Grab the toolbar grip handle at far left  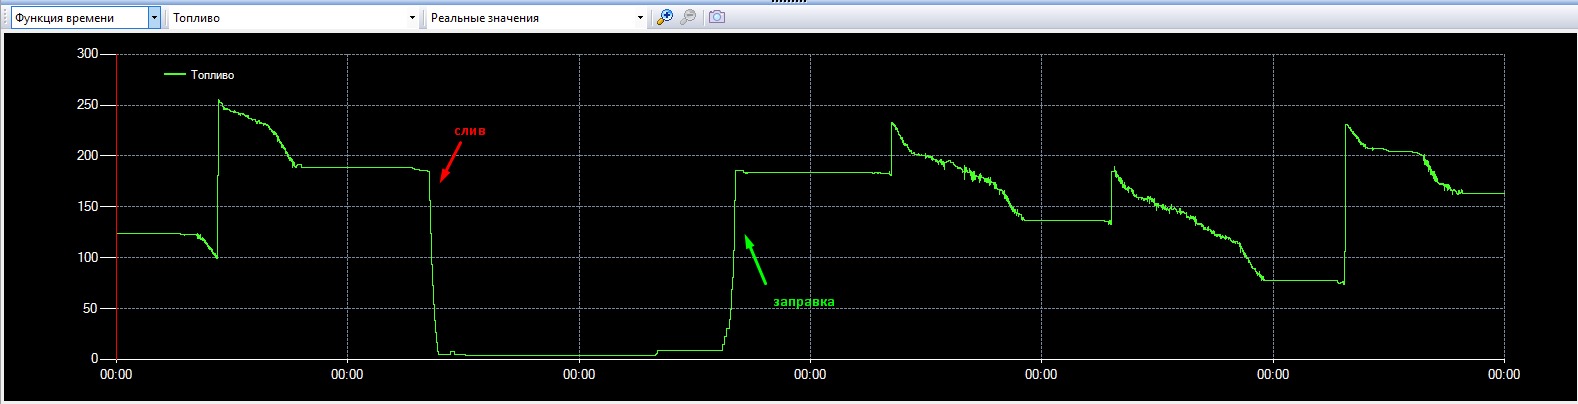(4, 18)
